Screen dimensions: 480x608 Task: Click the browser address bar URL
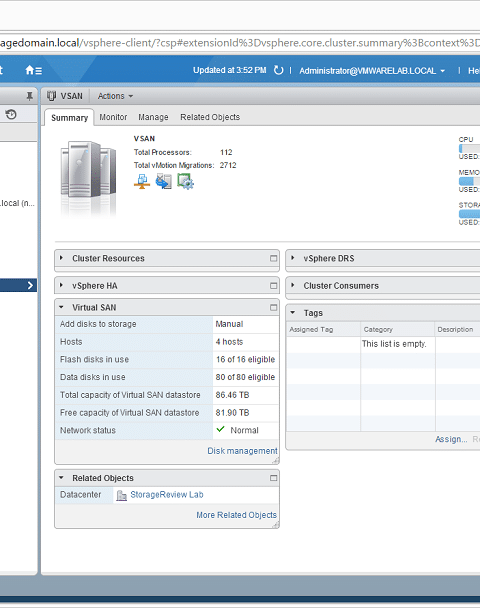(240, 43)
